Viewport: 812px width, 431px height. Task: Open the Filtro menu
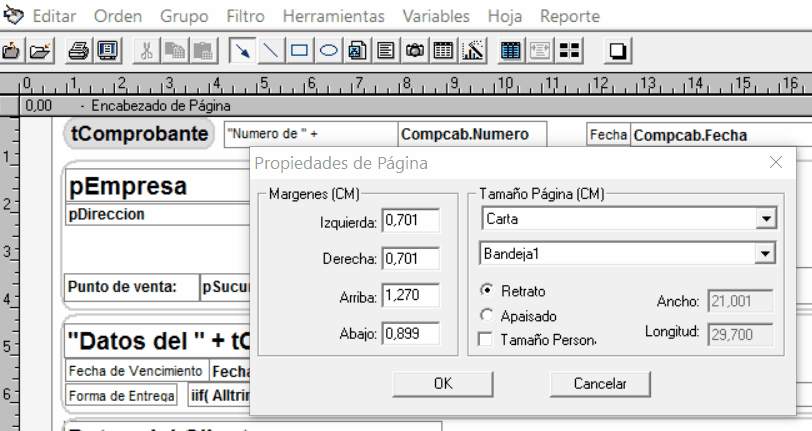point(245,16)
